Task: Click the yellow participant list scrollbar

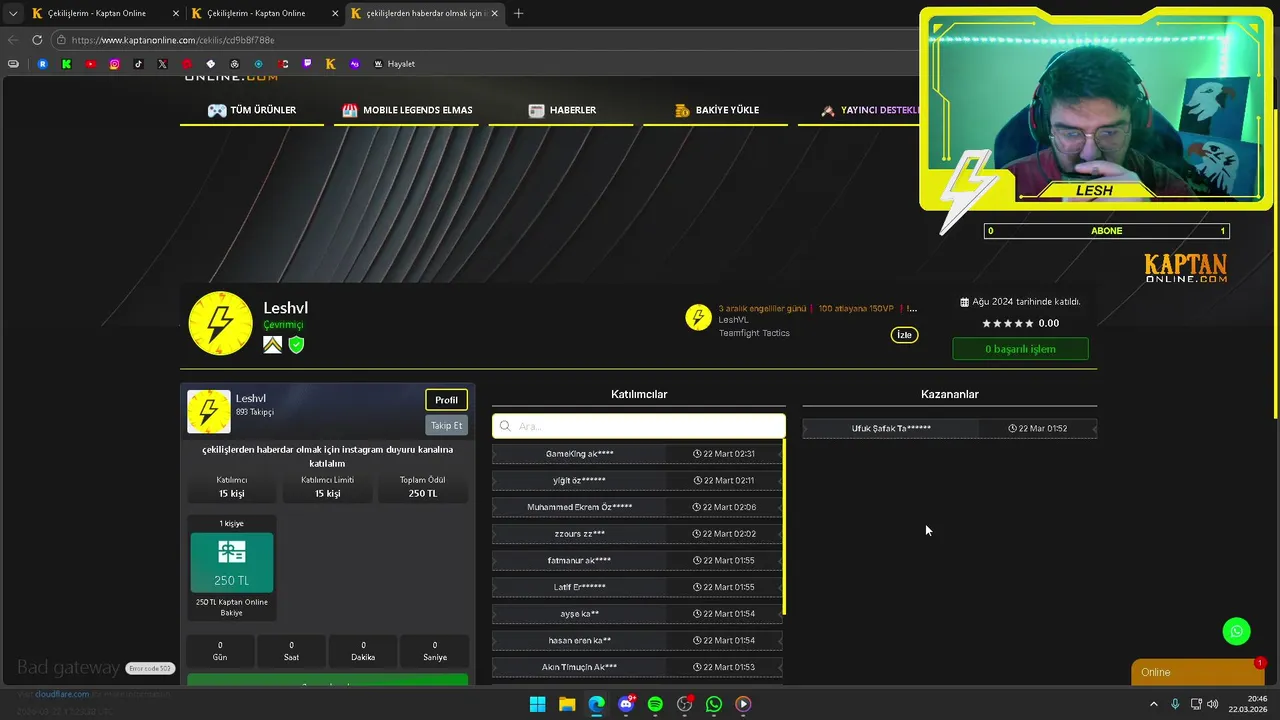Action: pos(785,527)
